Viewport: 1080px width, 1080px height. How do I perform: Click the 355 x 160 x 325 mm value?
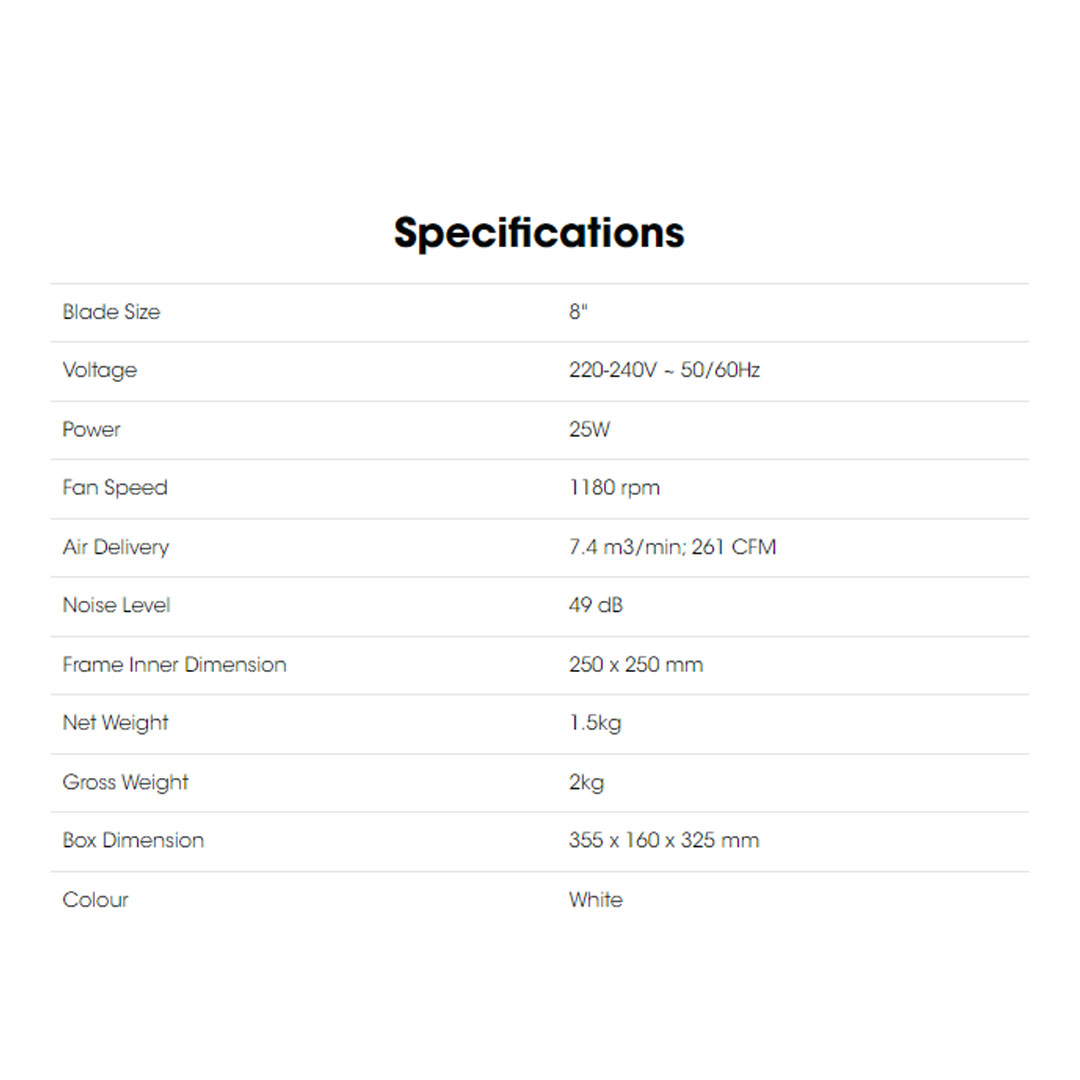click(663, 841)
